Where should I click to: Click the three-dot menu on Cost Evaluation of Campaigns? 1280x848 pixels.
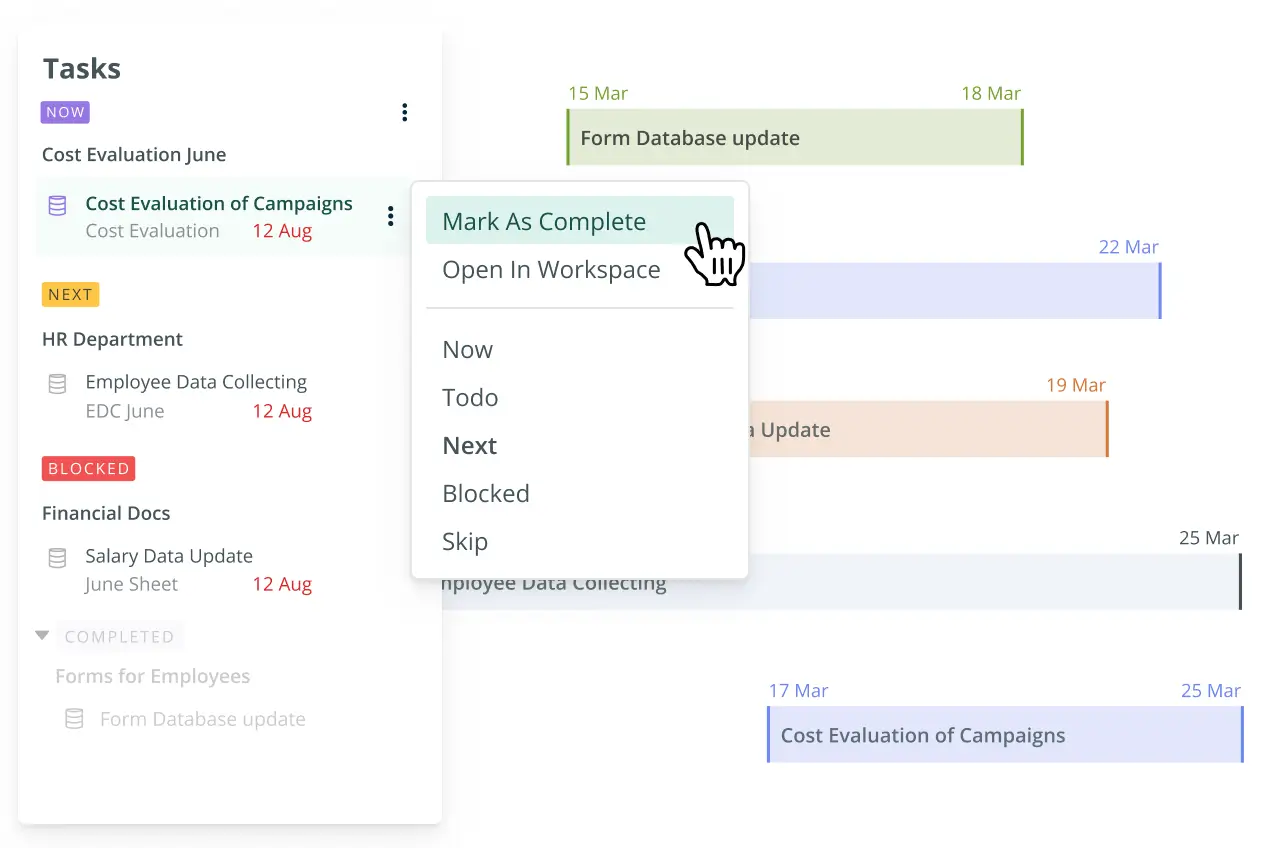click(x=390, y=216)
